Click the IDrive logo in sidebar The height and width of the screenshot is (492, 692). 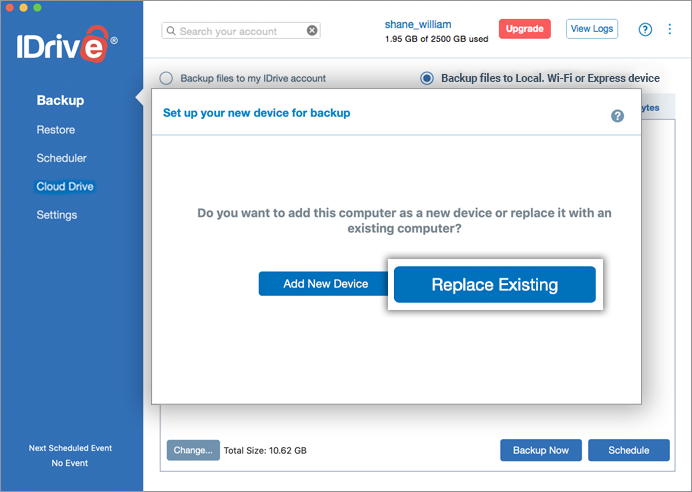coord(67,45)
